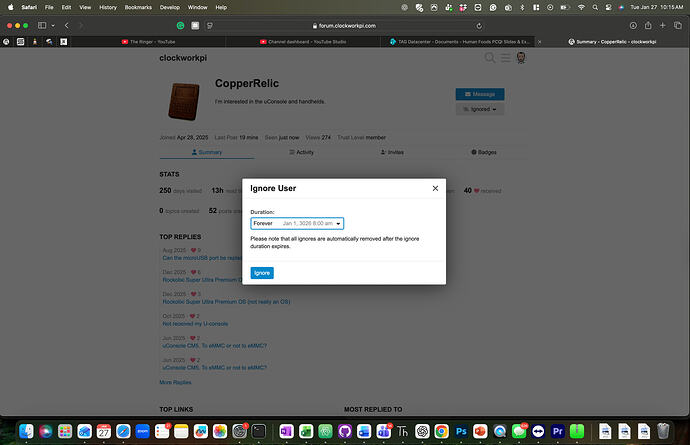This screenshot has height=445, width=690.
Task: Show tab overview icon in Safari
Action: 678,26
